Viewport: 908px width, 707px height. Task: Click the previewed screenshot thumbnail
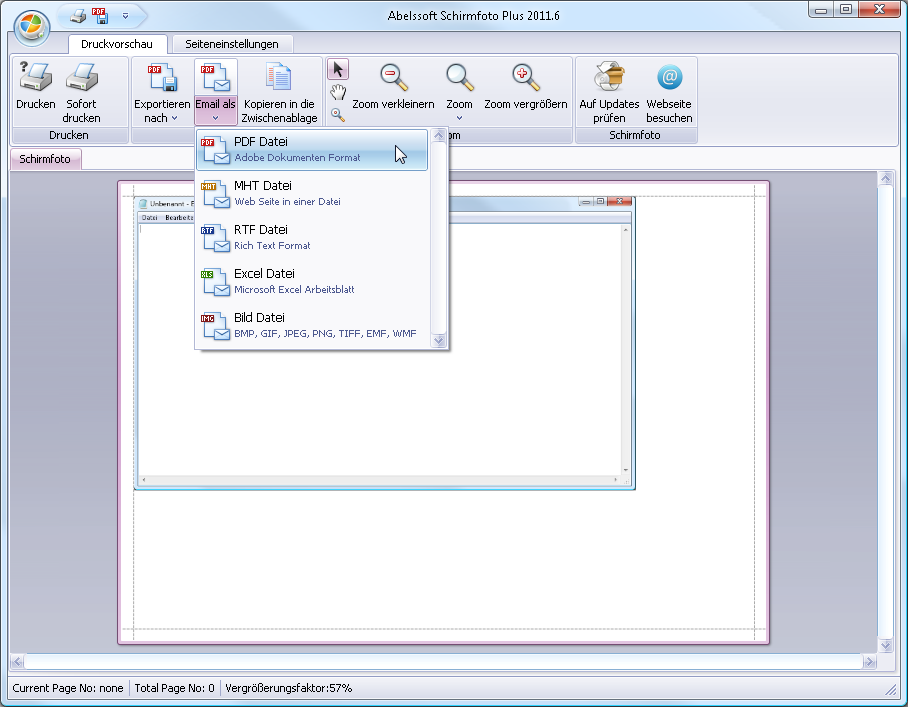coord(385,343)
